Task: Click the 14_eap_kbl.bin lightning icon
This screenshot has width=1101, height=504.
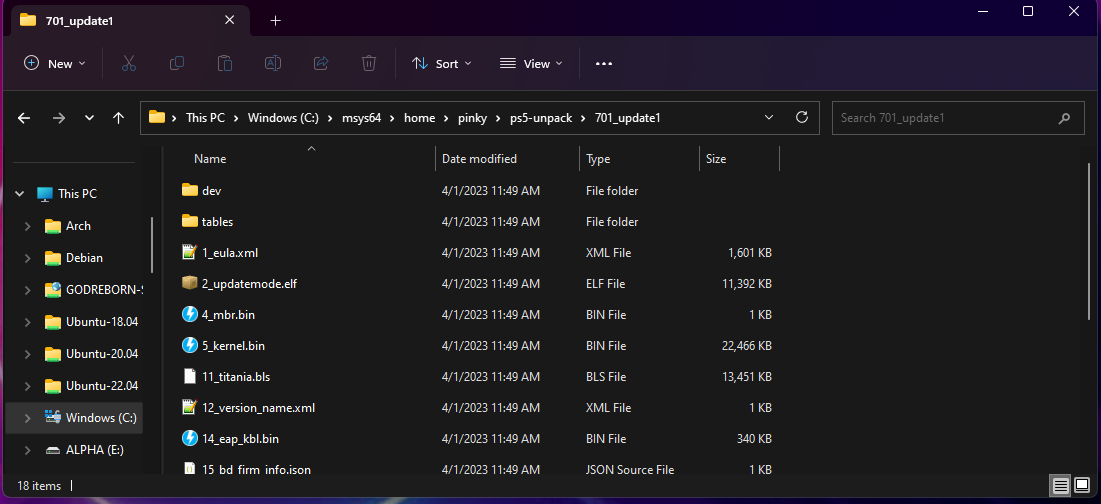Action: [x=190, y=439]
